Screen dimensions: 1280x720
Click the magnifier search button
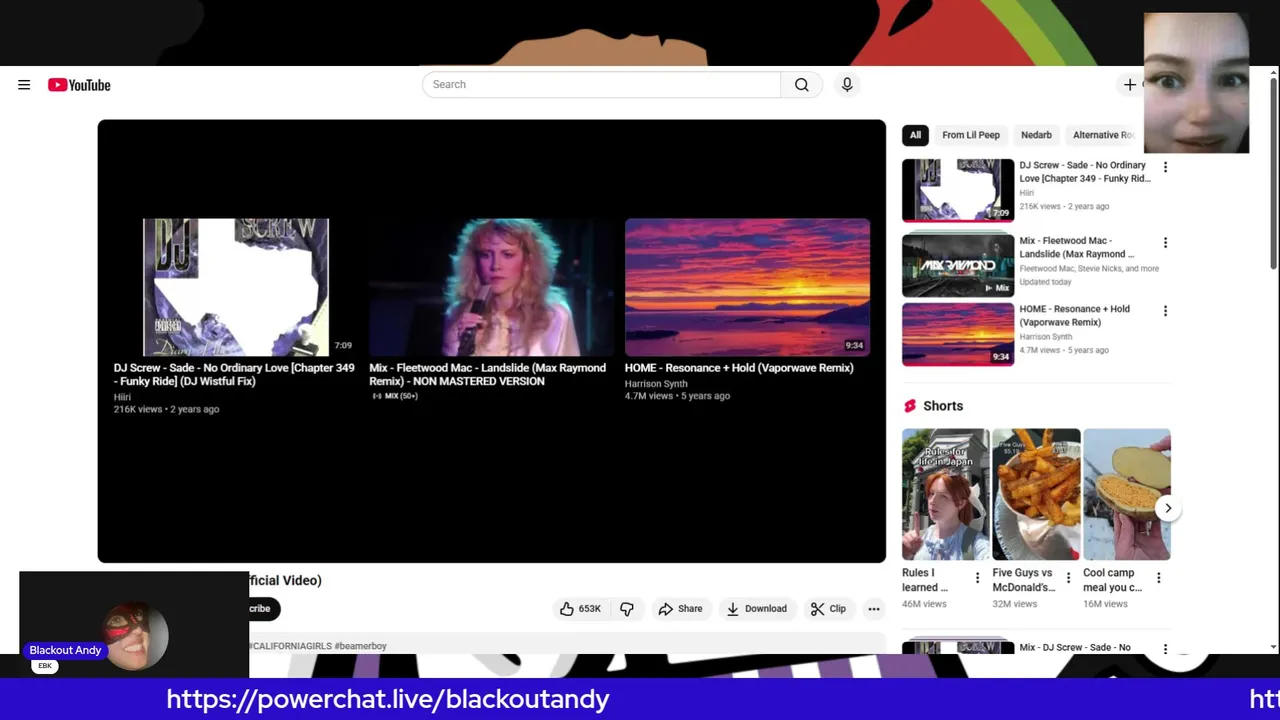tap(802, 85)
